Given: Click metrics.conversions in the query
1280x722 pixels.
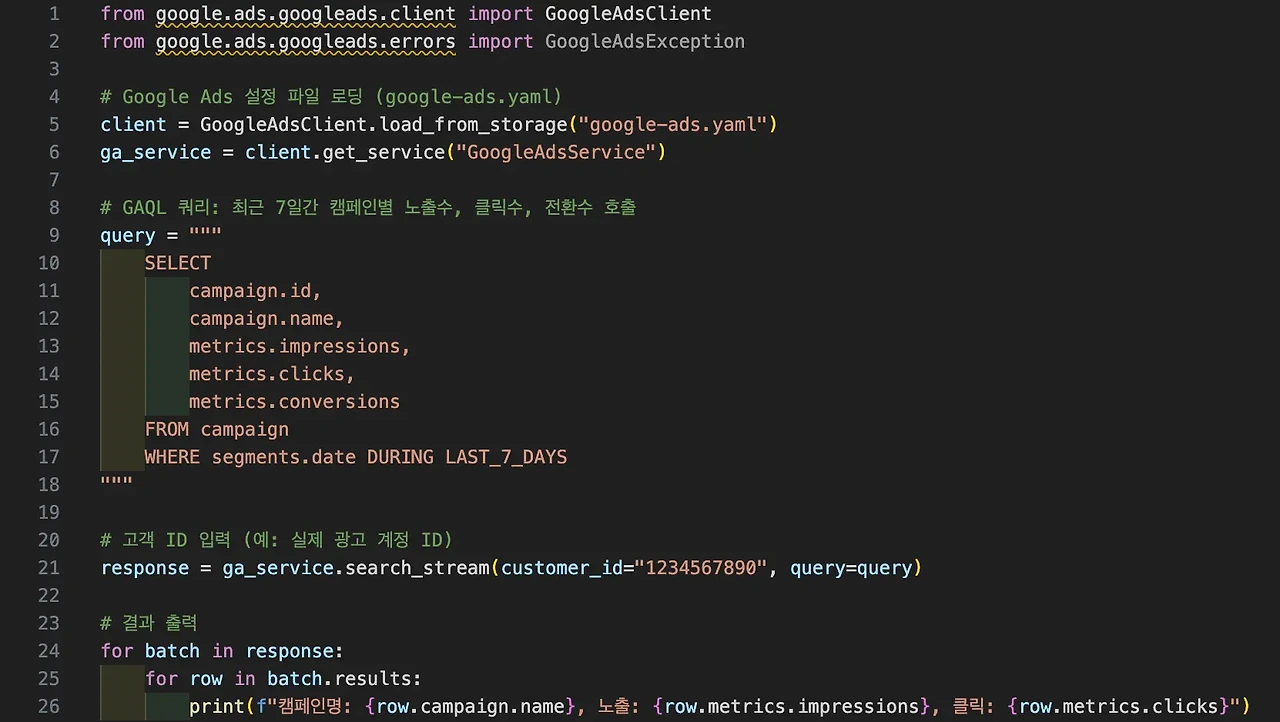Looking at the screenshot, I should pyautogui.click(x=295, y=402).
